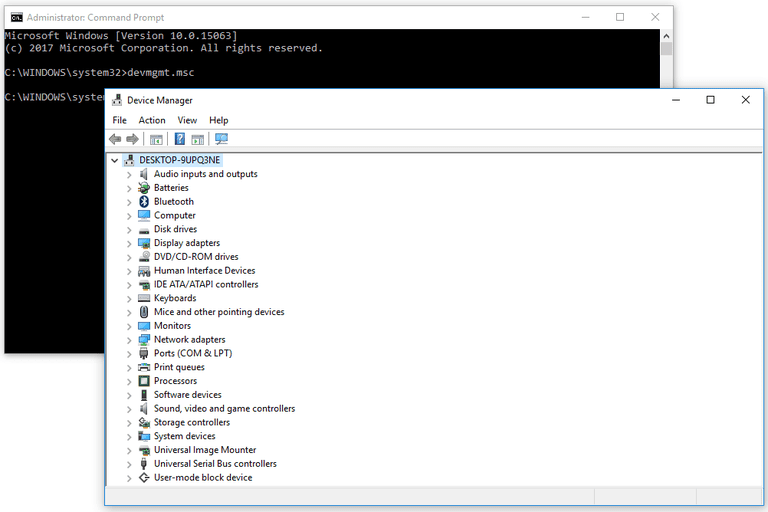Click the Back arrow in Device Manager toolbar
Screen dimensions: 768x512
click(115, 139)
